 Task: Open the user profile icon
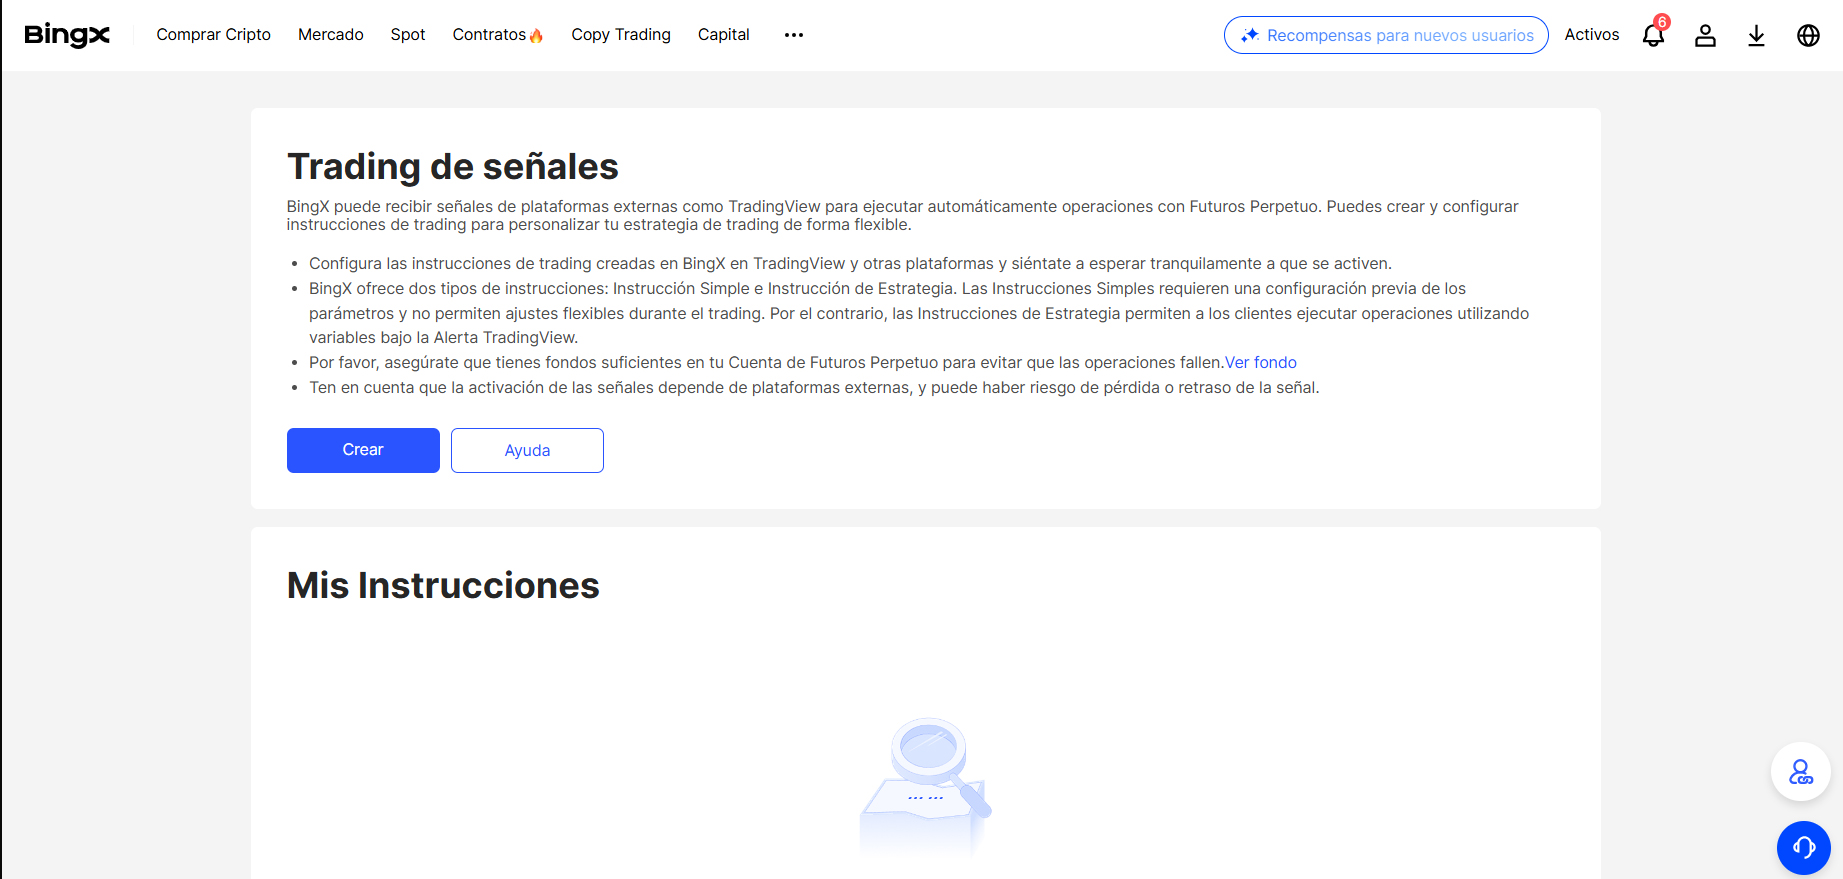point(1705,36)
